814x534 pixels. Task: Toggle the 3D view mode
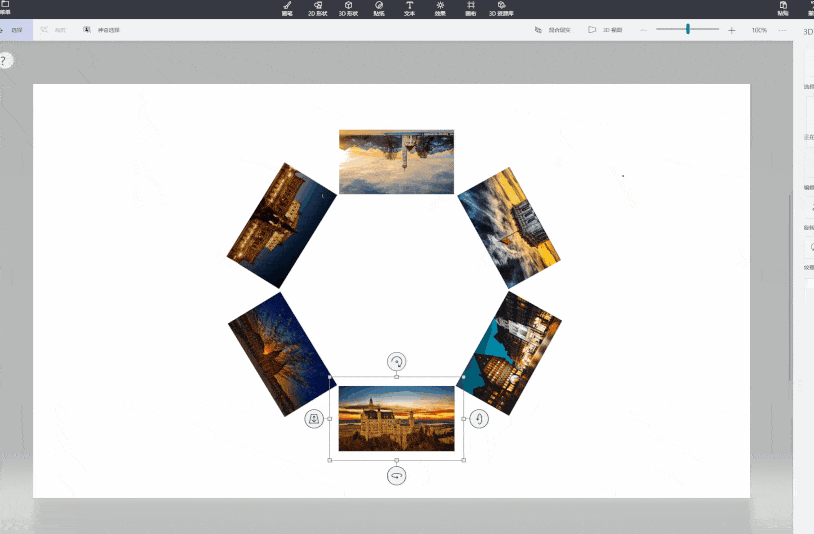(605, 30)
